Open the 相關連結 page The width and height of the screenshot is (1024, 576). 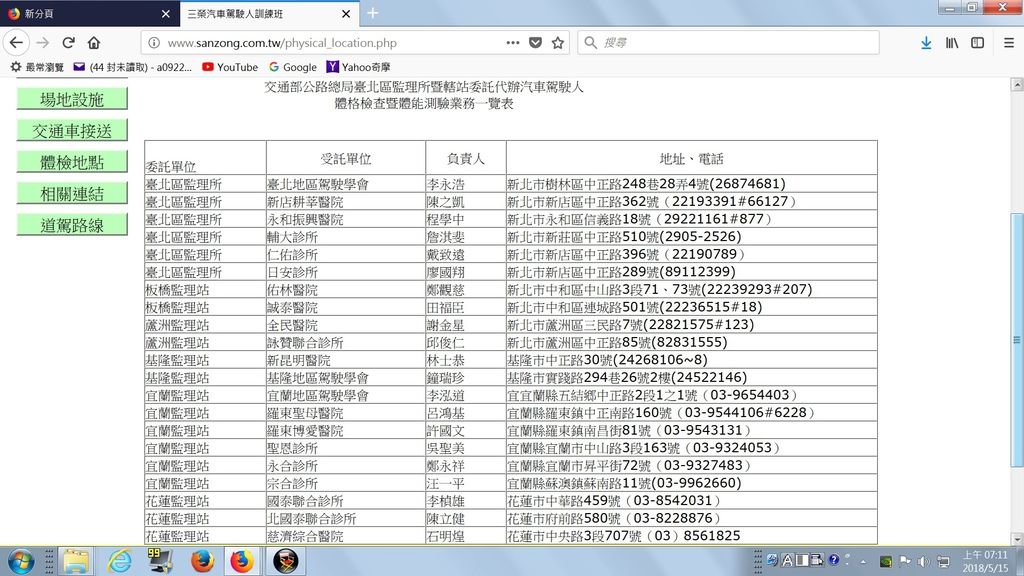coord(72,193)
